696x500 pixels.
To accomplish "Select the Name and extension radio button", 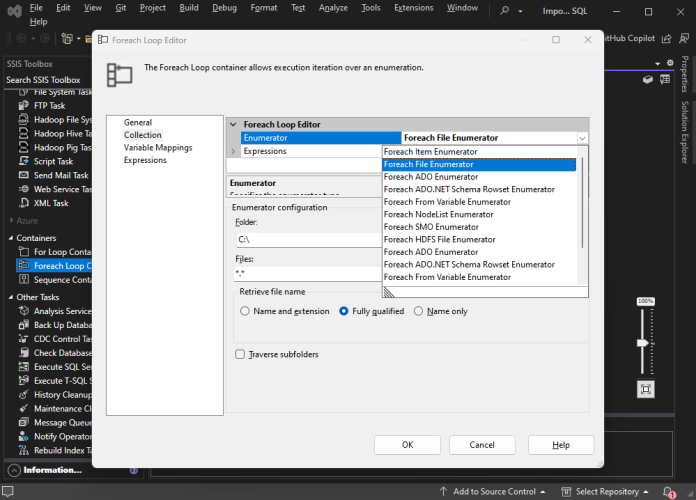I will (246, 311).
